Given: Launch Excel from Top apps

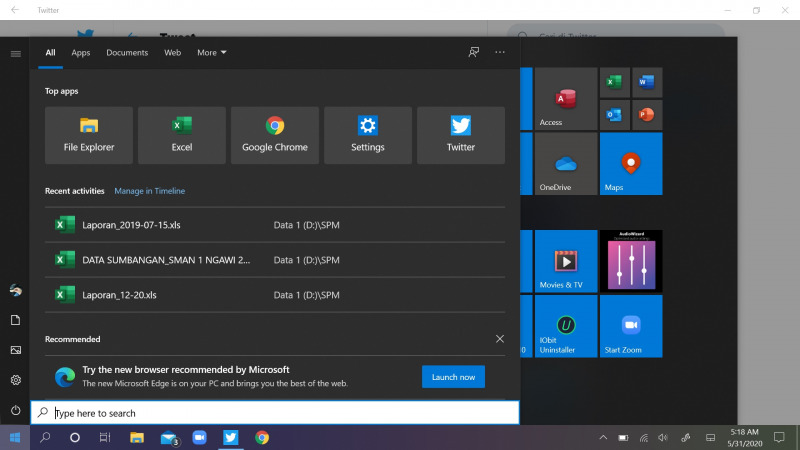Looking at the screenshot, I should [182, 135].
